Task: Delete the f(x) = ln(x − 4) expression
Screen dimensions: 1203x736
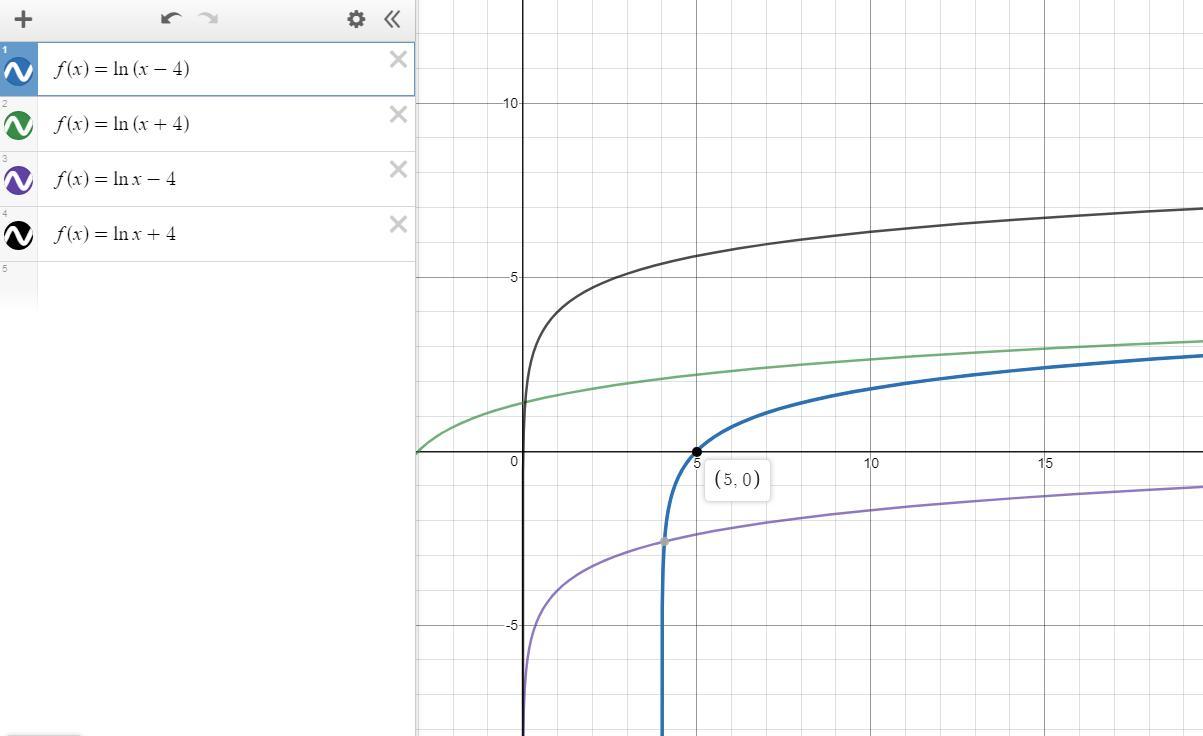Action: tap(398, 59)
